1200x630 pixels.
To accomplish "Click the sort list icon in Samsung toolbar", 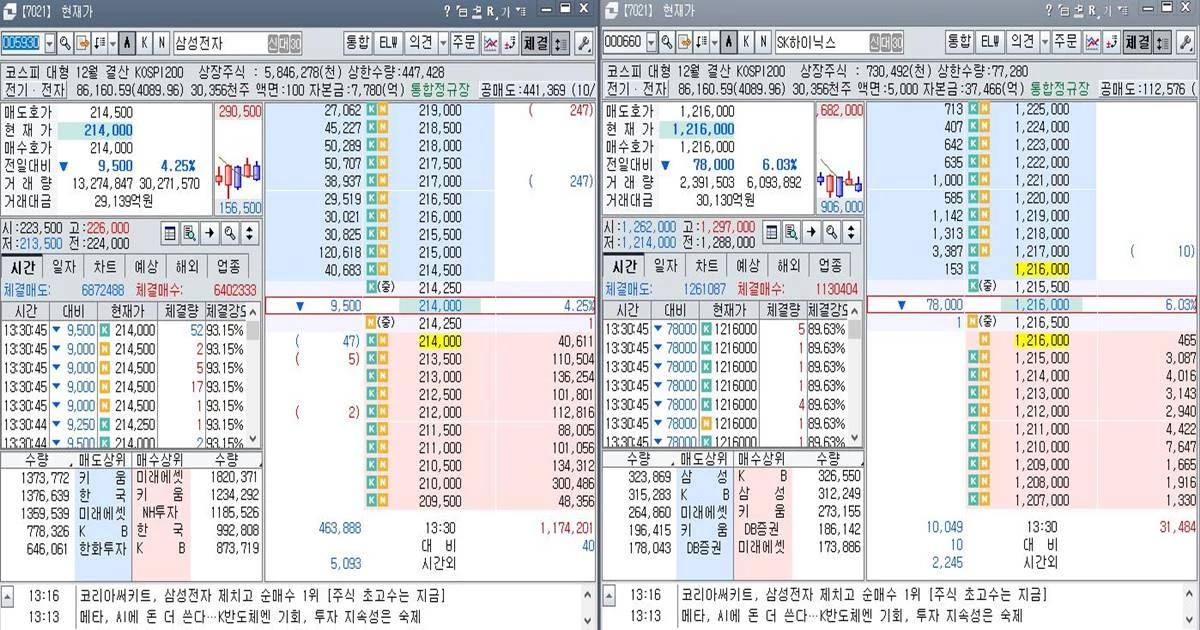I will (x=98, y=43).
